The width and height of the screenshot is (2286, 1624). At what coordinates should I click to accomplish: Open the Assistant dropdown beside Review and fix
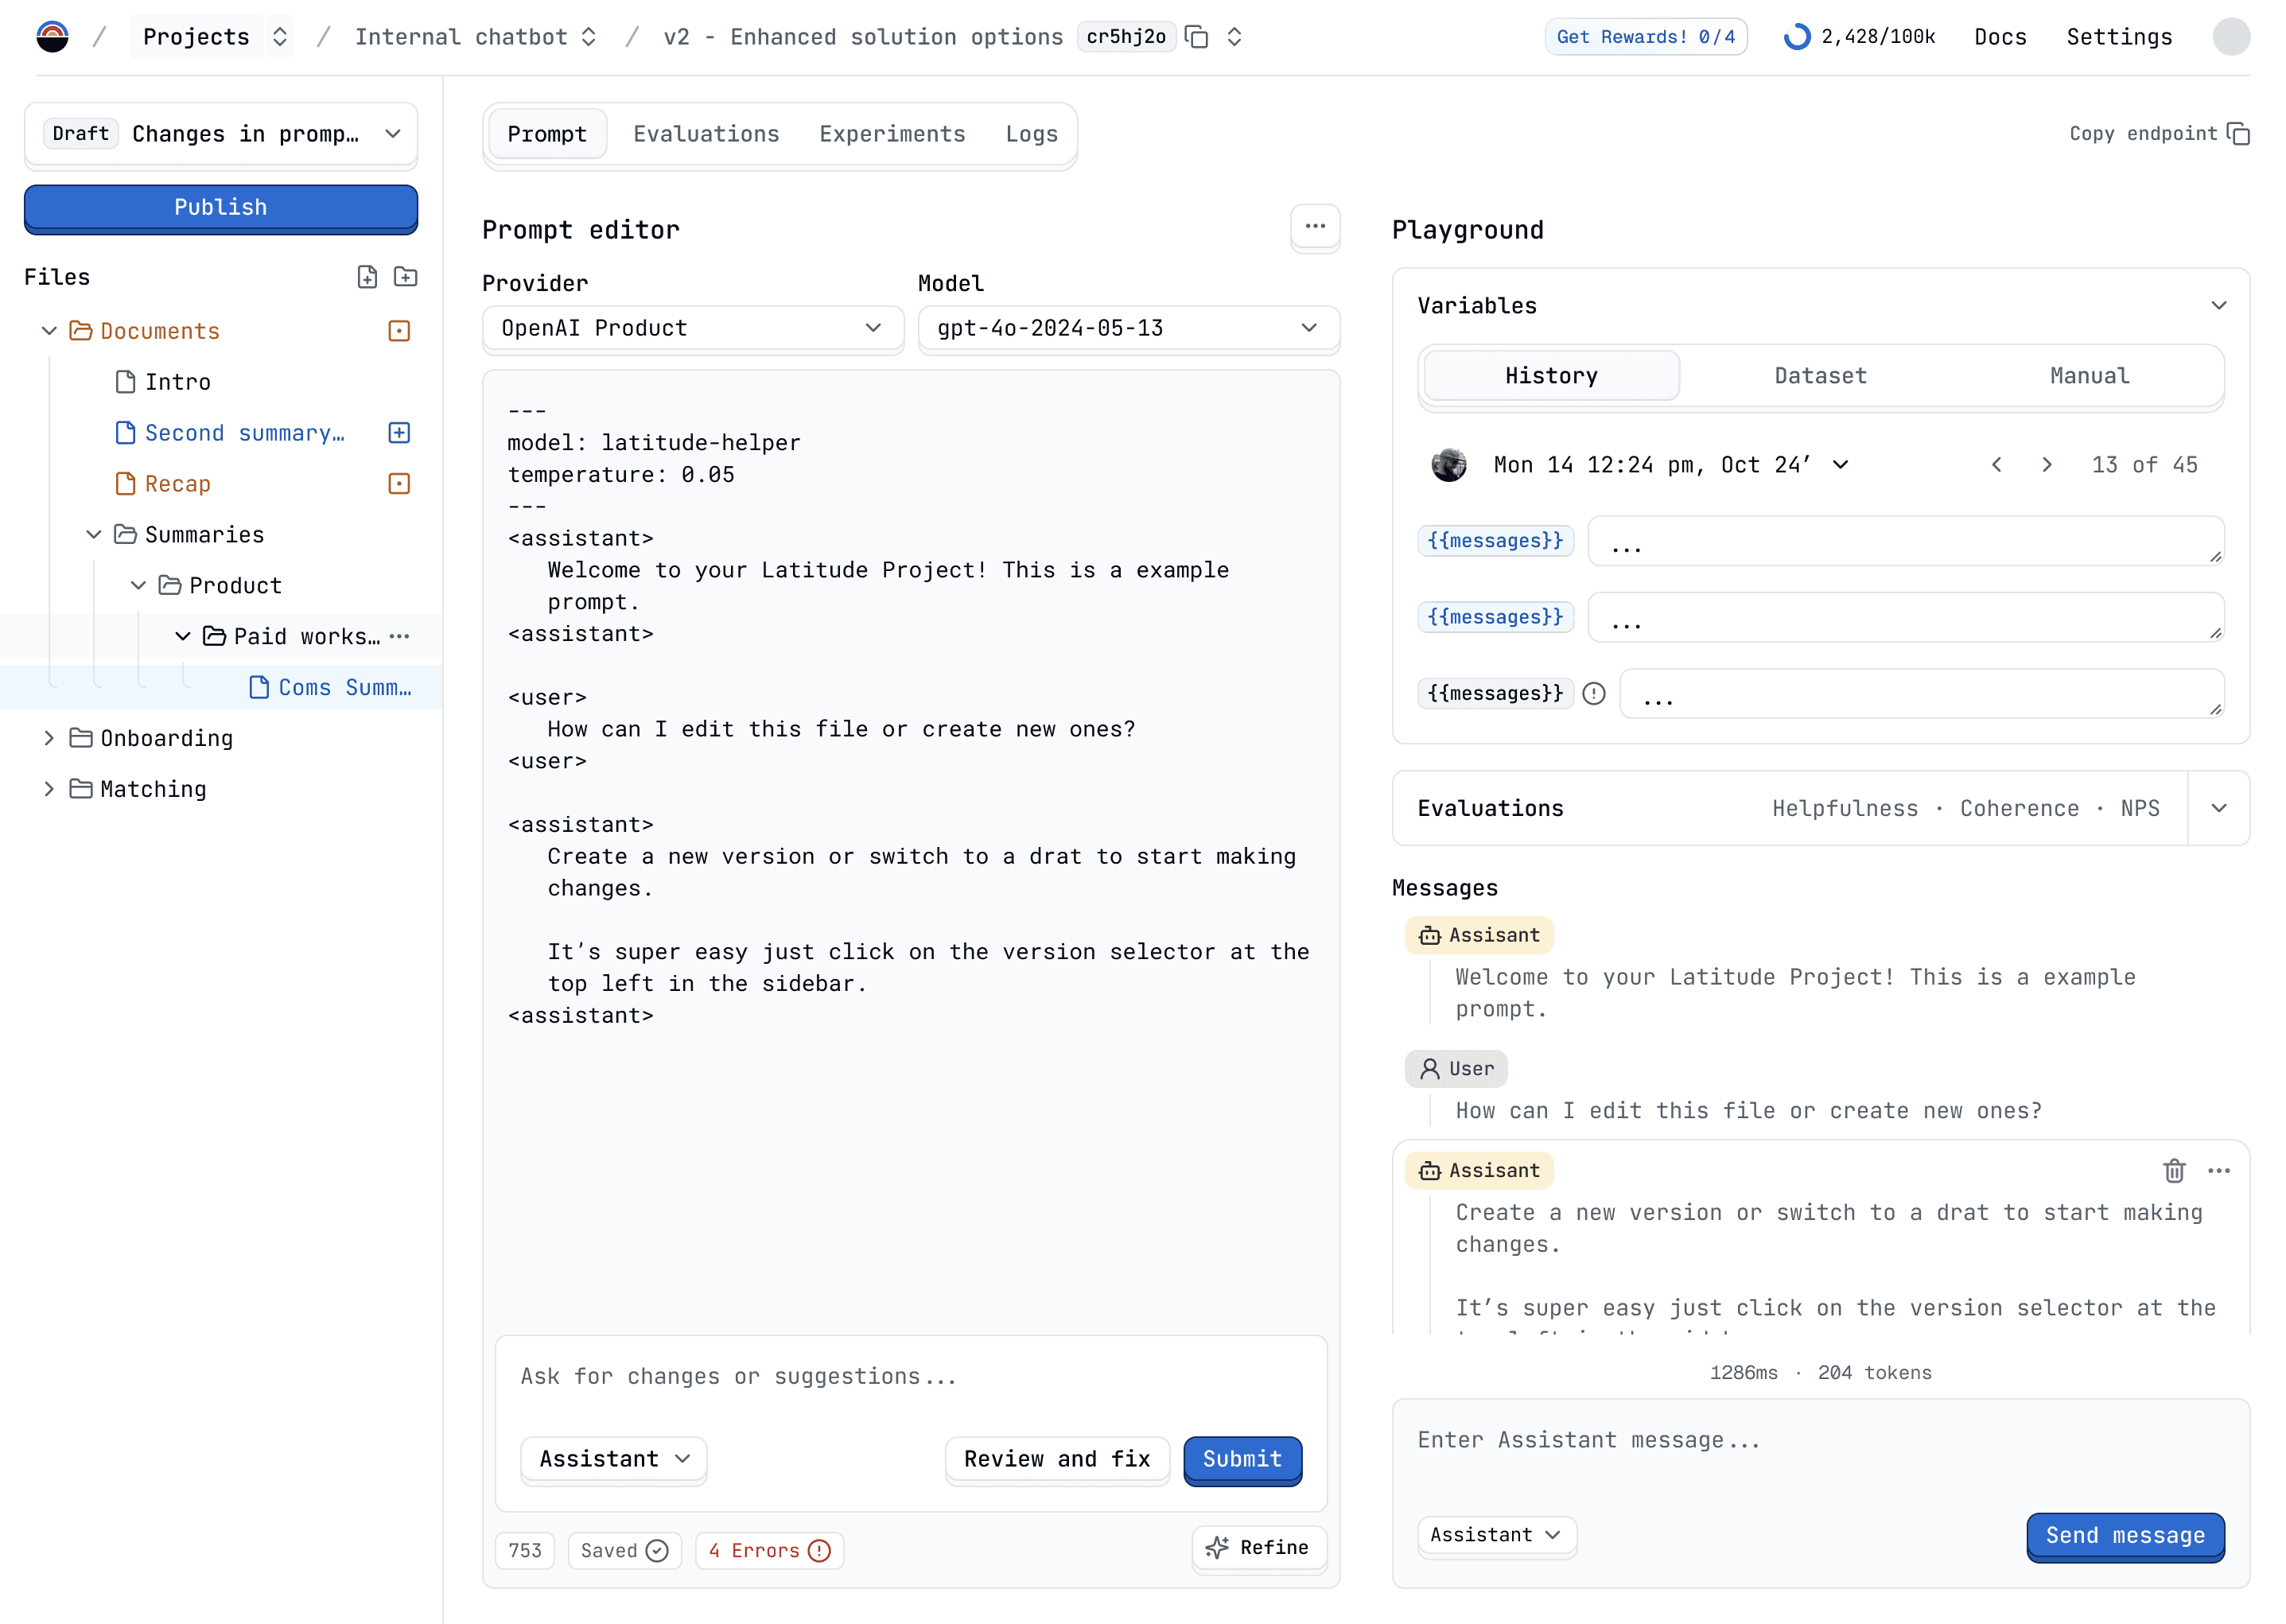[614, 1459]
